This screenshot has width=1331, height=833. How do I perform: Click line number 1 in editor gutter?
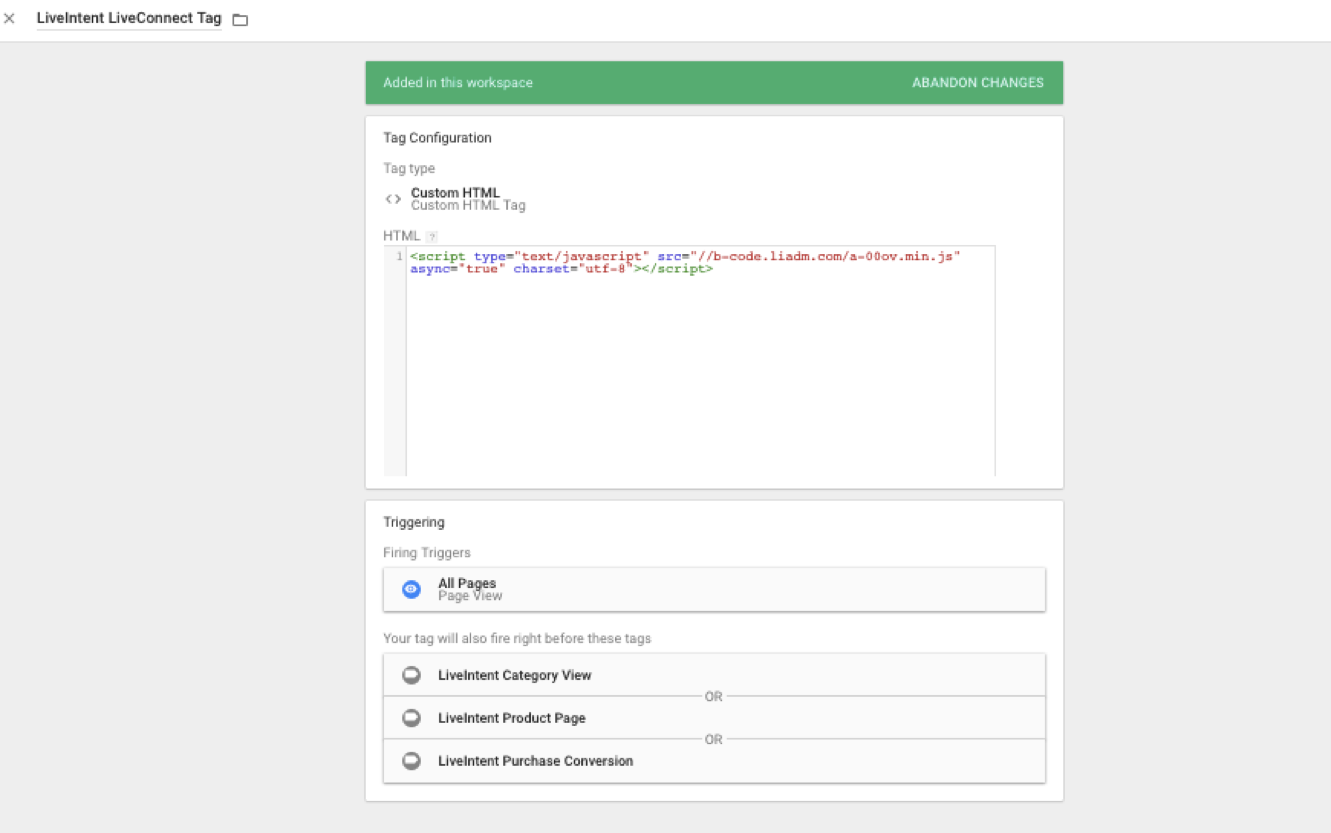399,257
